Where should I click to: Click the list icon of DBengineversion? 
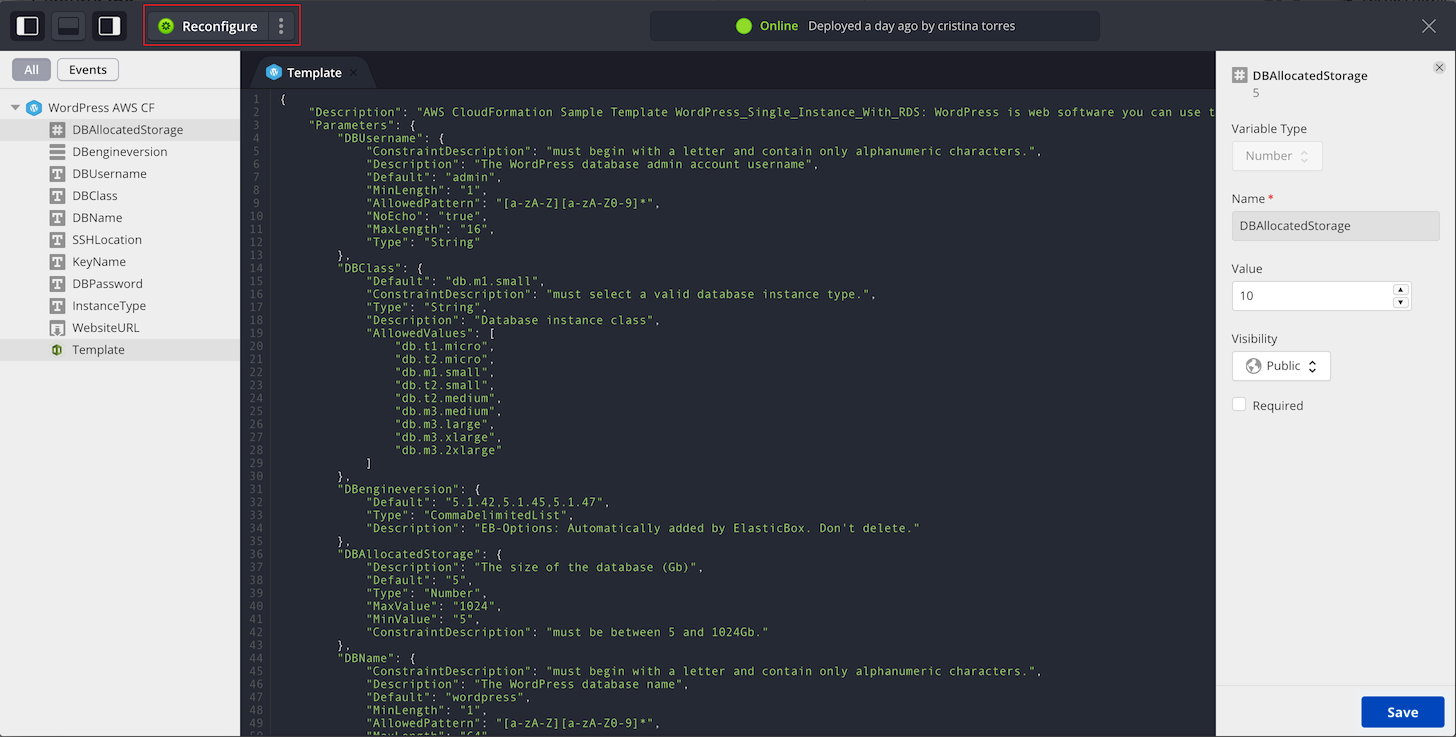(x=57, y=152)
